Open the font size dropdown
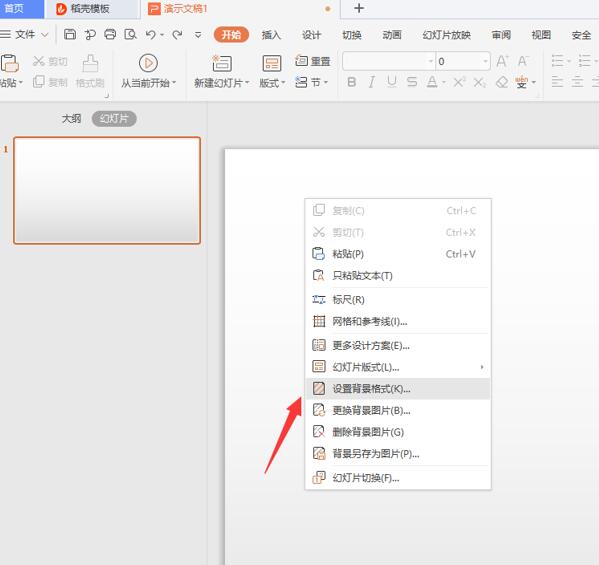Viewport: 599px width, 565px height. (x=485, y=61)
